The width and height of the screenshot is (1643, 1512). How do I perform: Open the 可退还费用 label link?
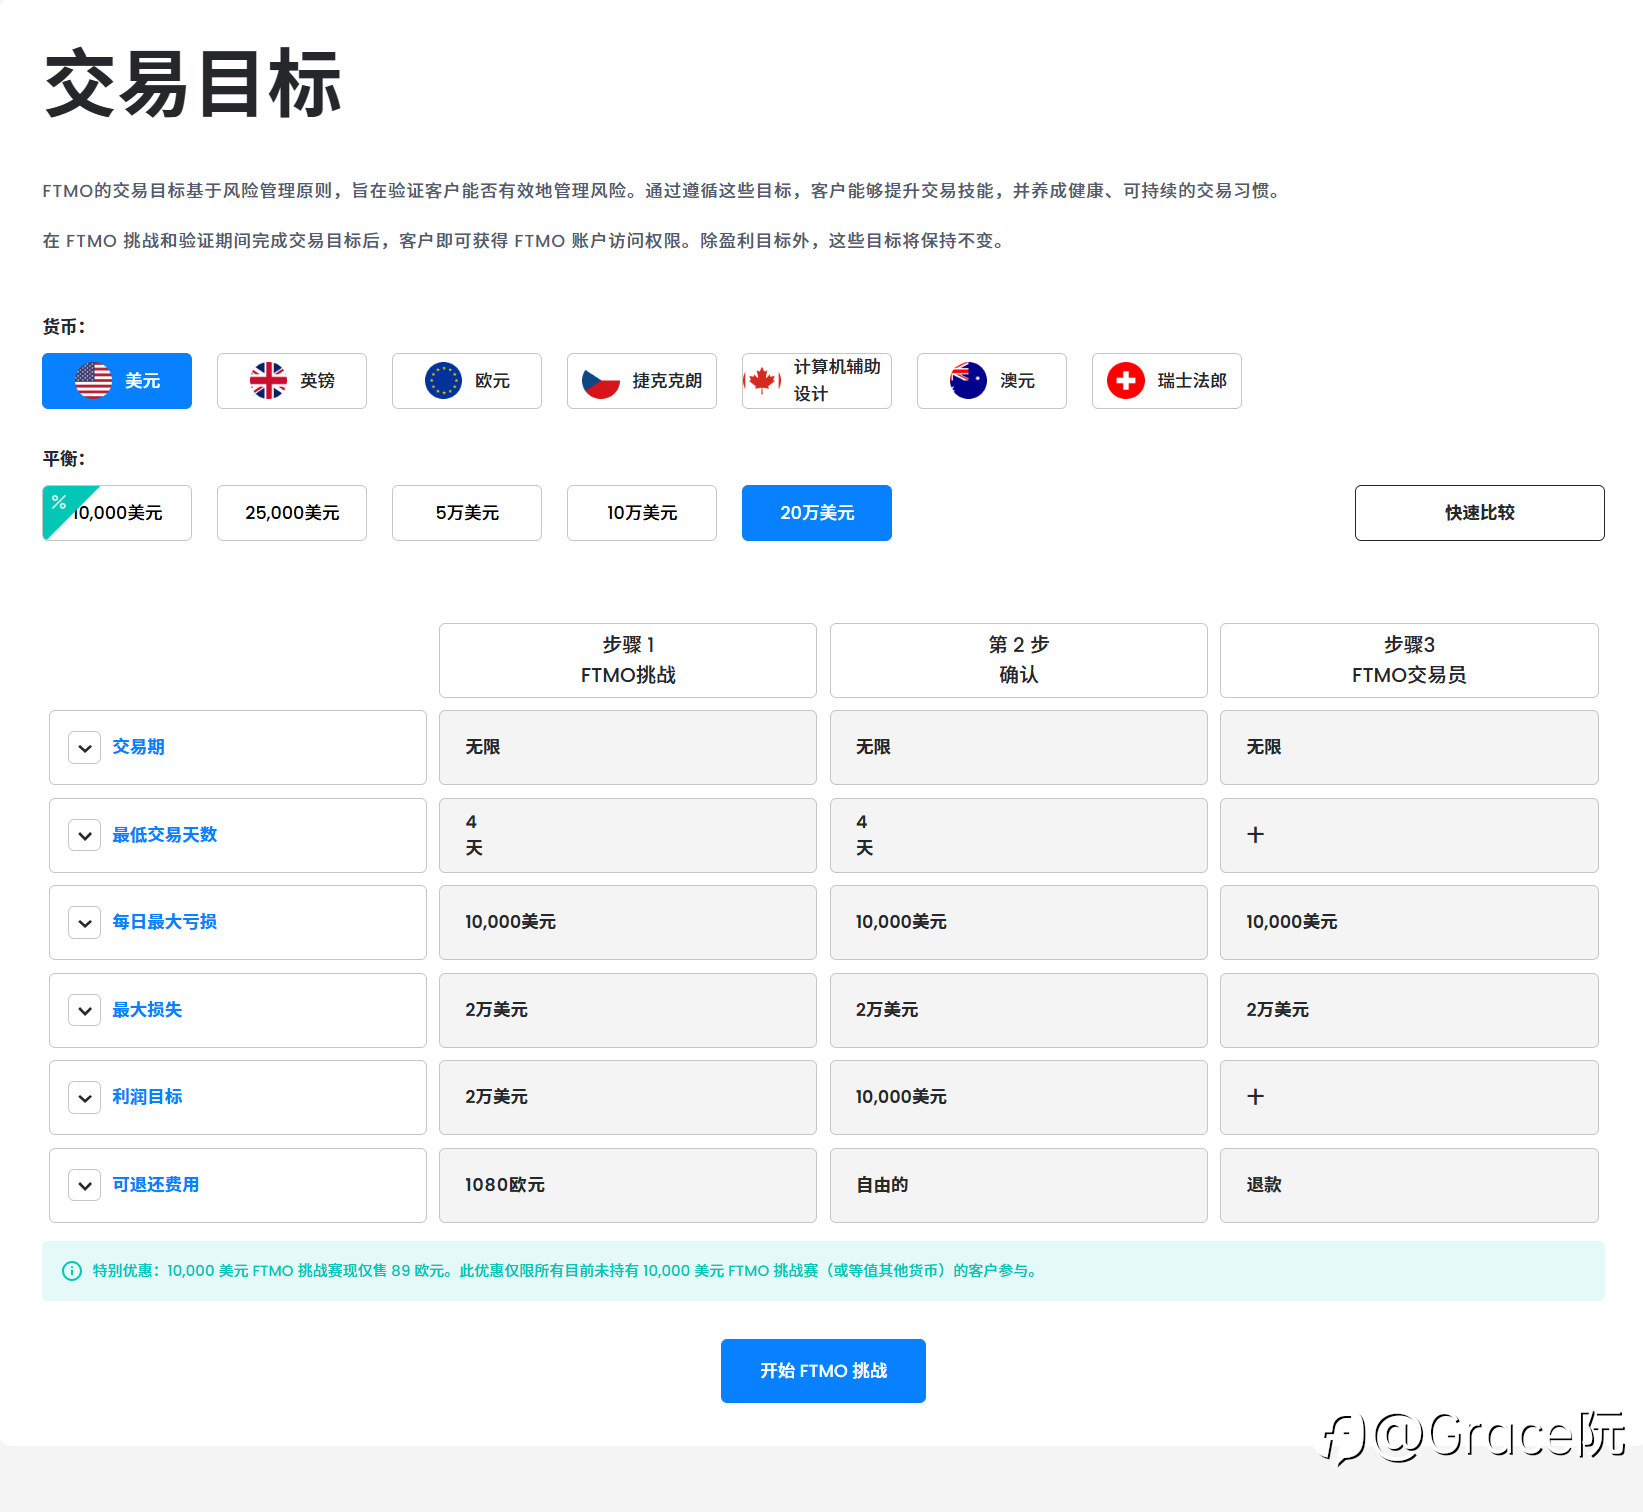pos(156,1185)
